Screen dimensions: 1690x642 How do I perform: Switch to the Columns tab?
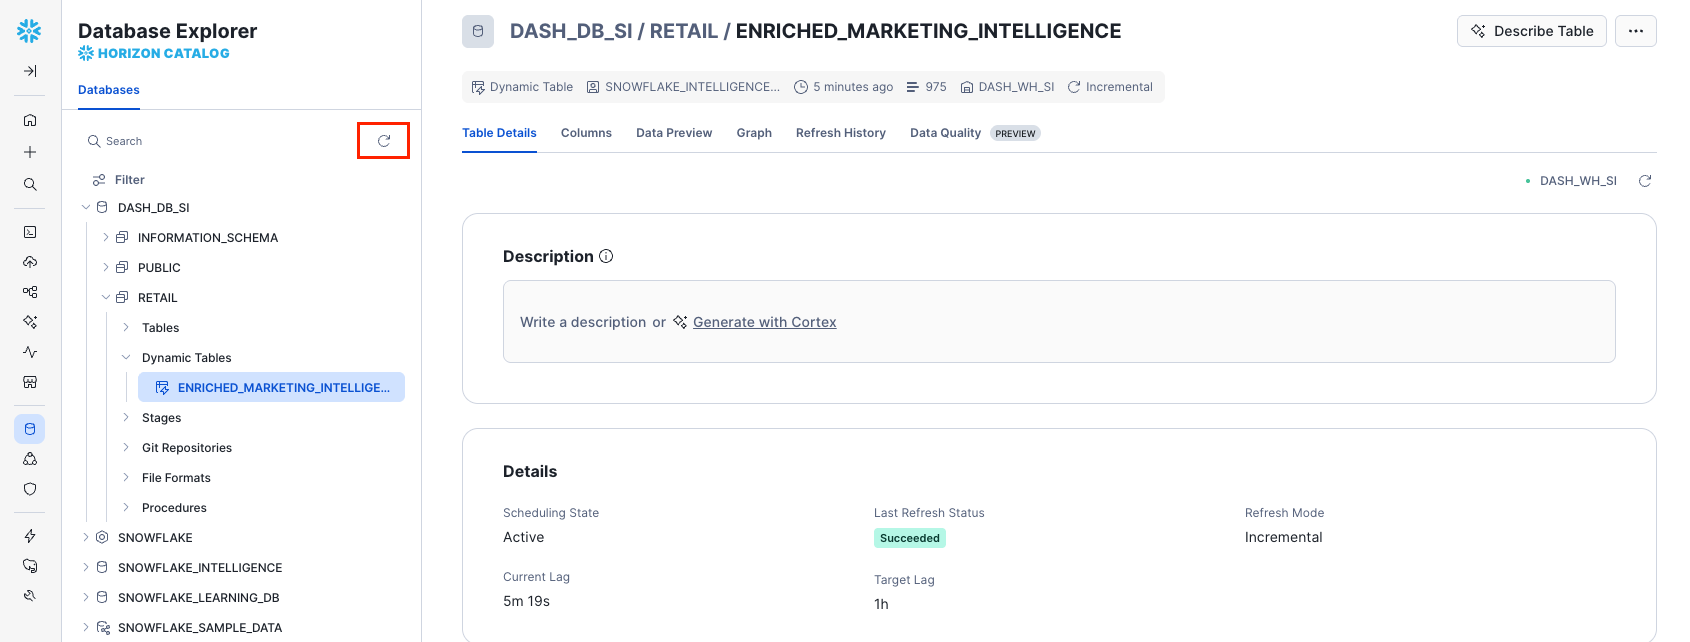point(586,133)
